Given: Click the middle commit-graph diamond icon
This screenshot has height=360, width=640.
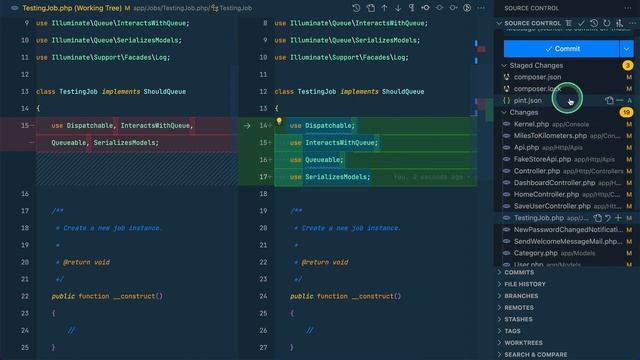Looking at the screenshot, I should 439,8.
